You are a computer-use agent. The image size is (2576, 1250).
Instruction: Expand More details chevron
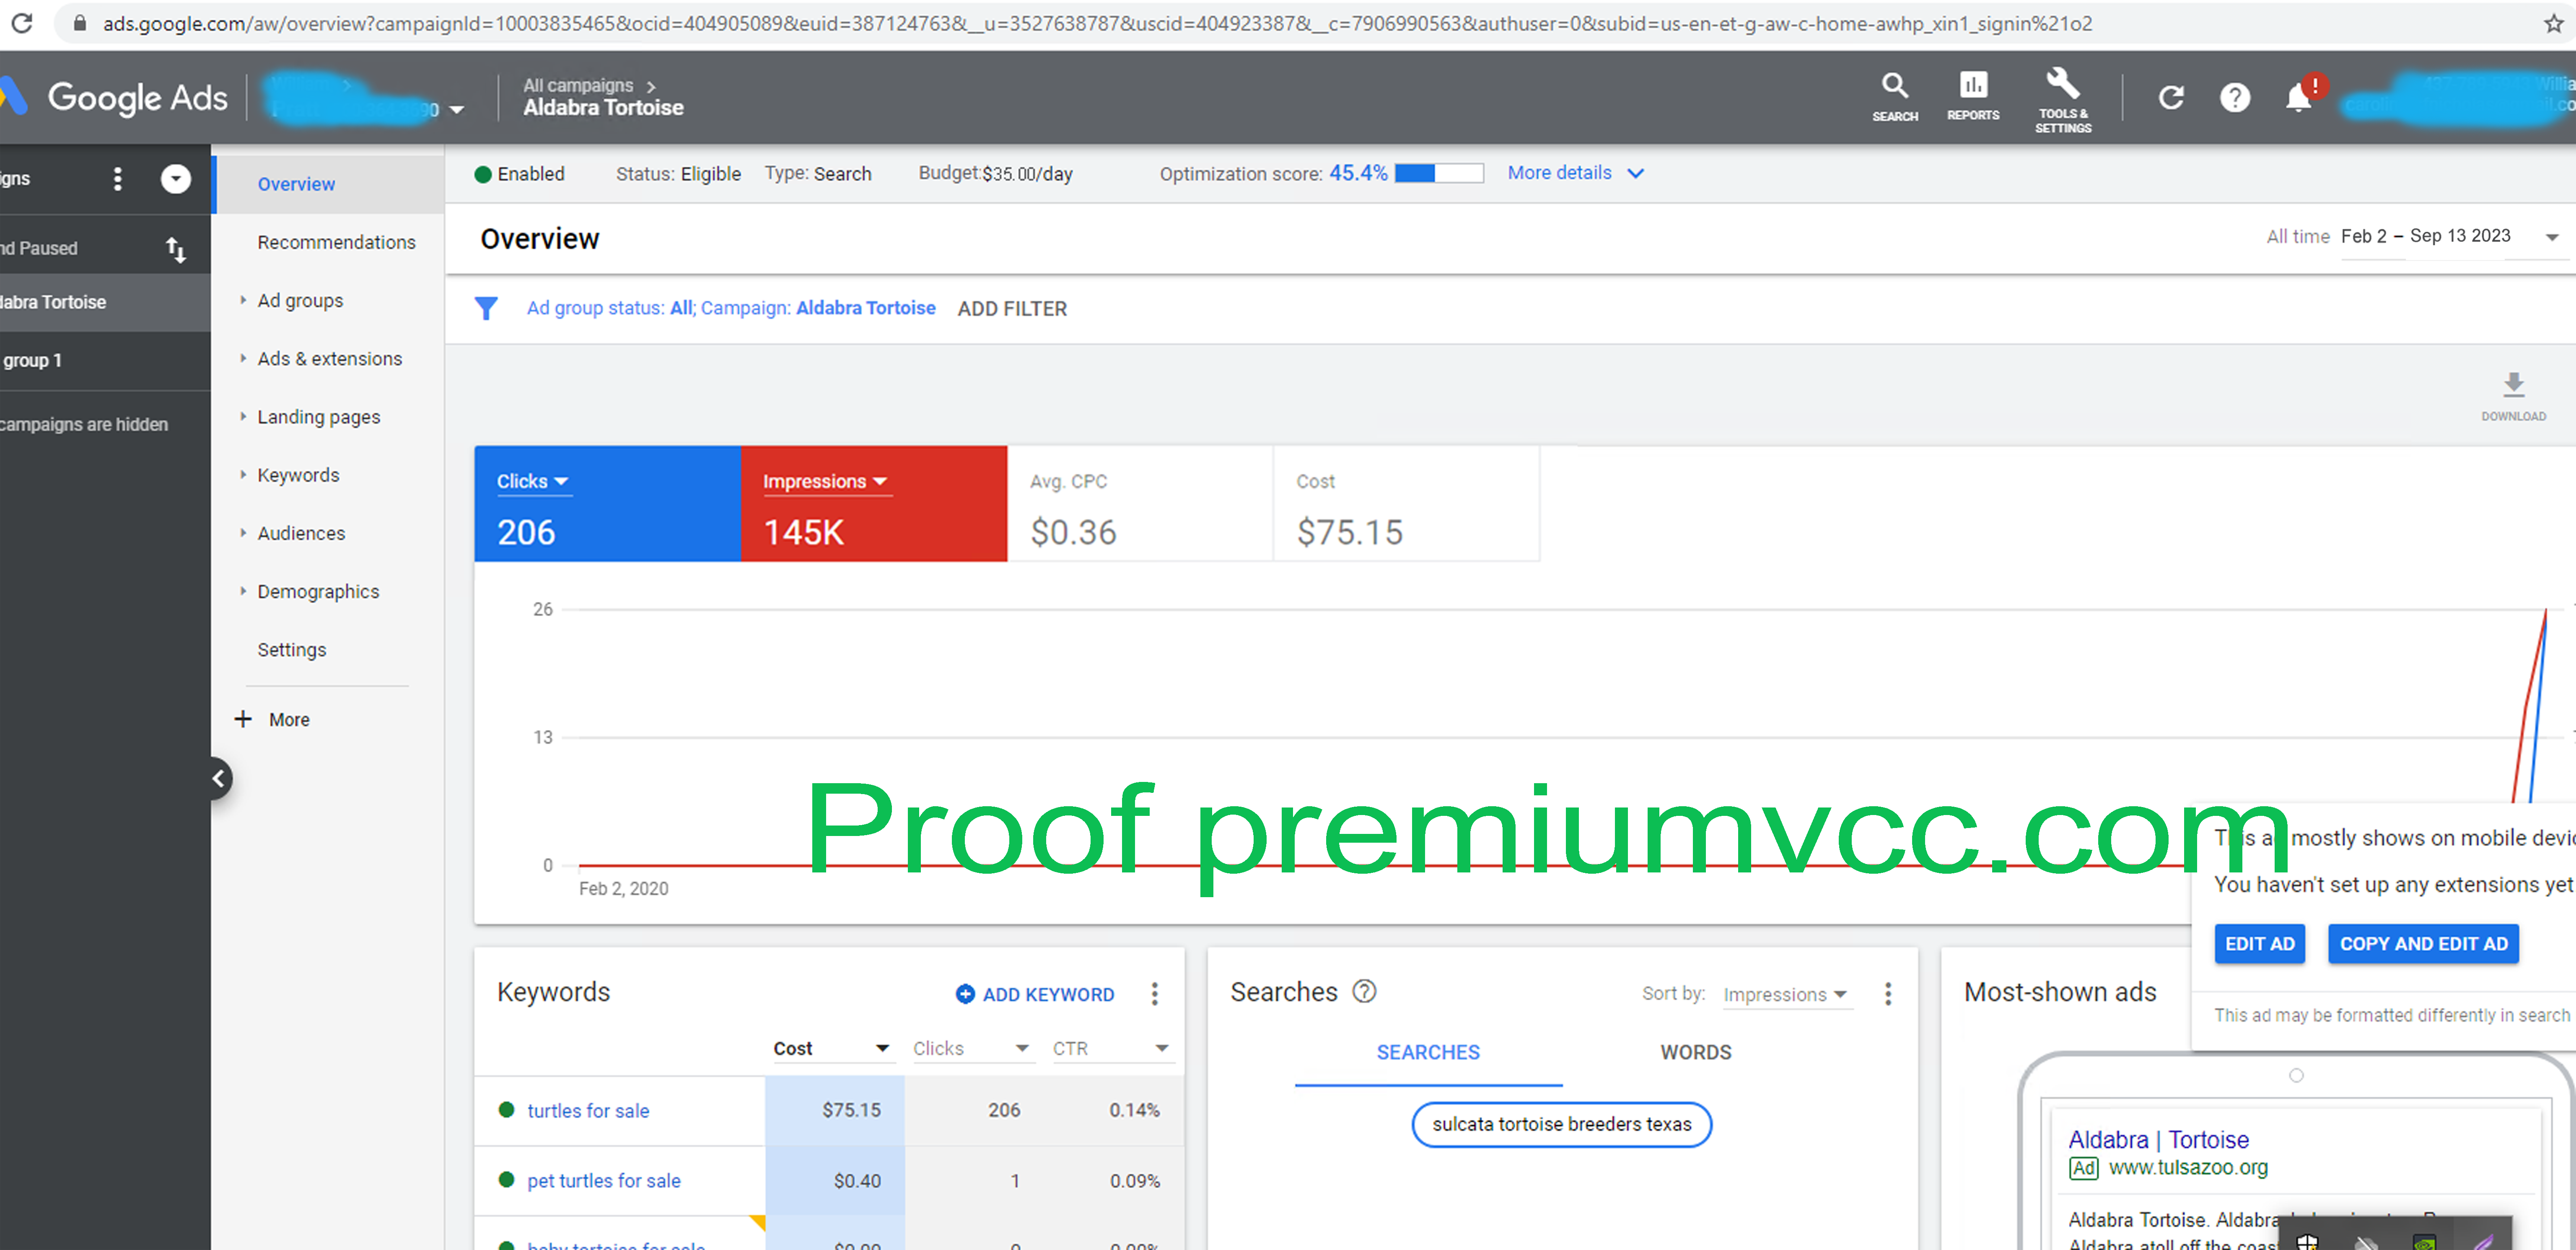[1635, 174]
